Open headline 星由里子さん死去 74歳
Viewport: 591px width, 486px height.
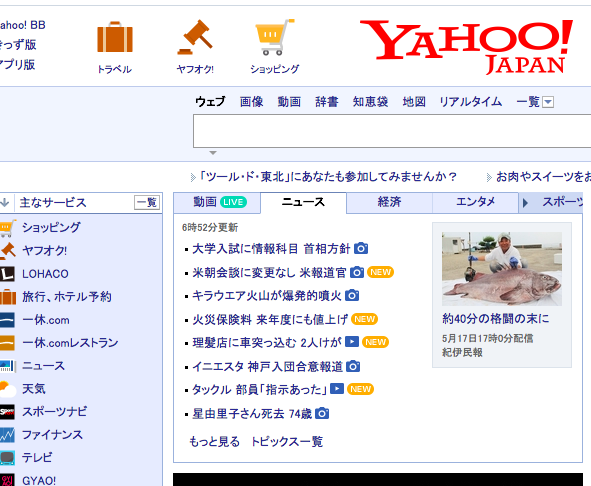[x=252, y=414]
